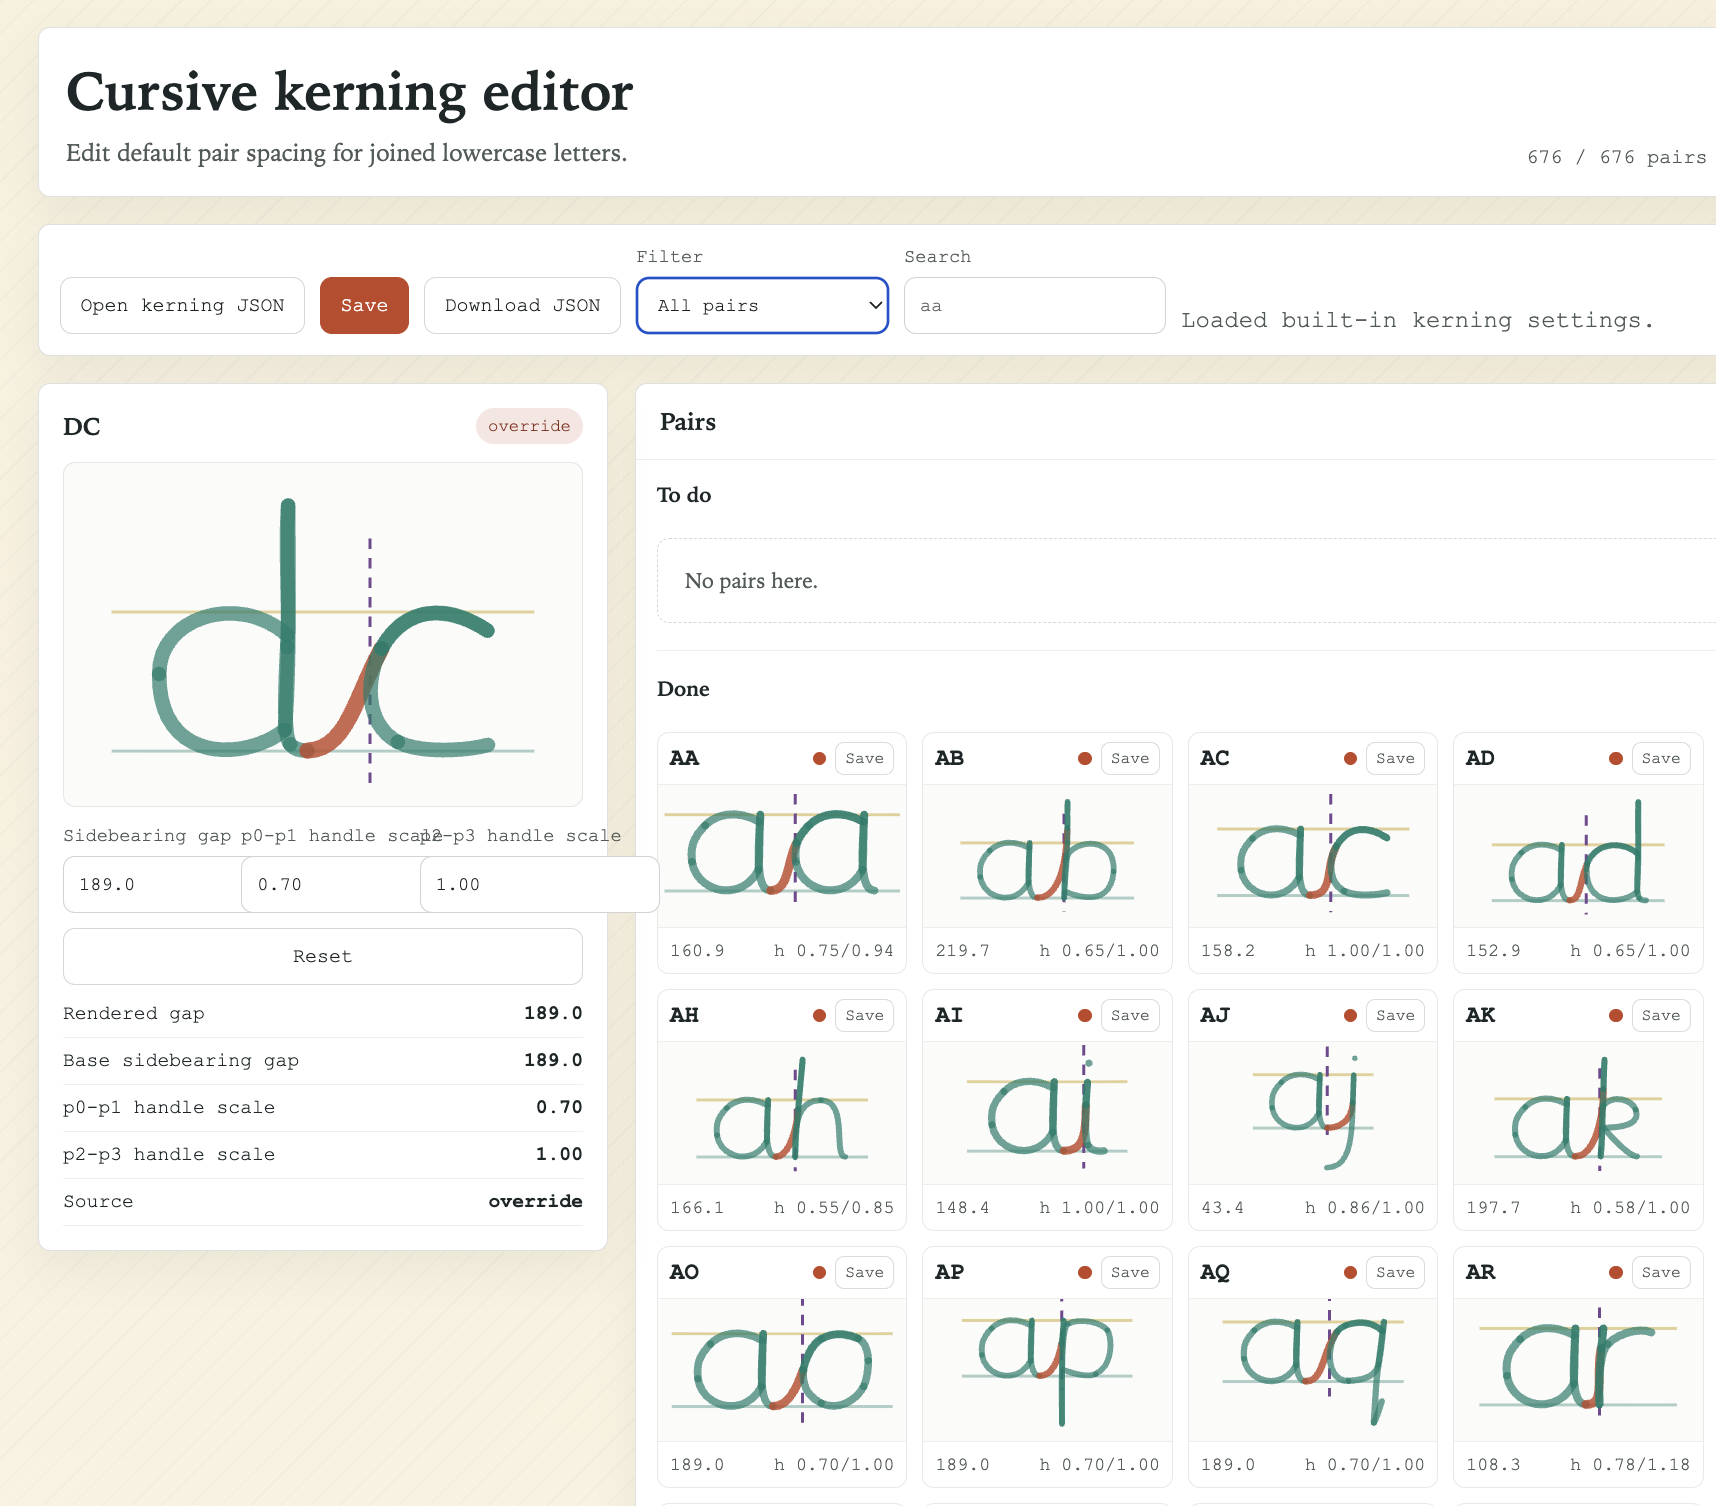The image size is (1716, 1506).
Task: Click the red status dot on AK card
Action: [x=1616, y=1016]
